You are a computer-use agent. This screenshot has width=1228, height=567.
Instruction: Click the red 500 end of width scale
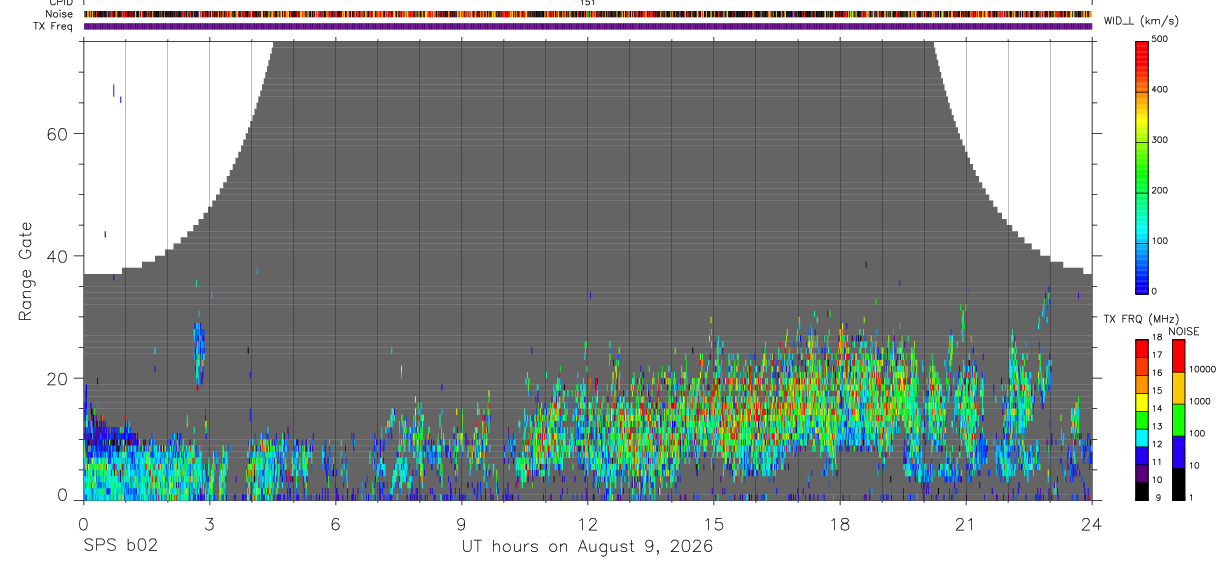1141,44
